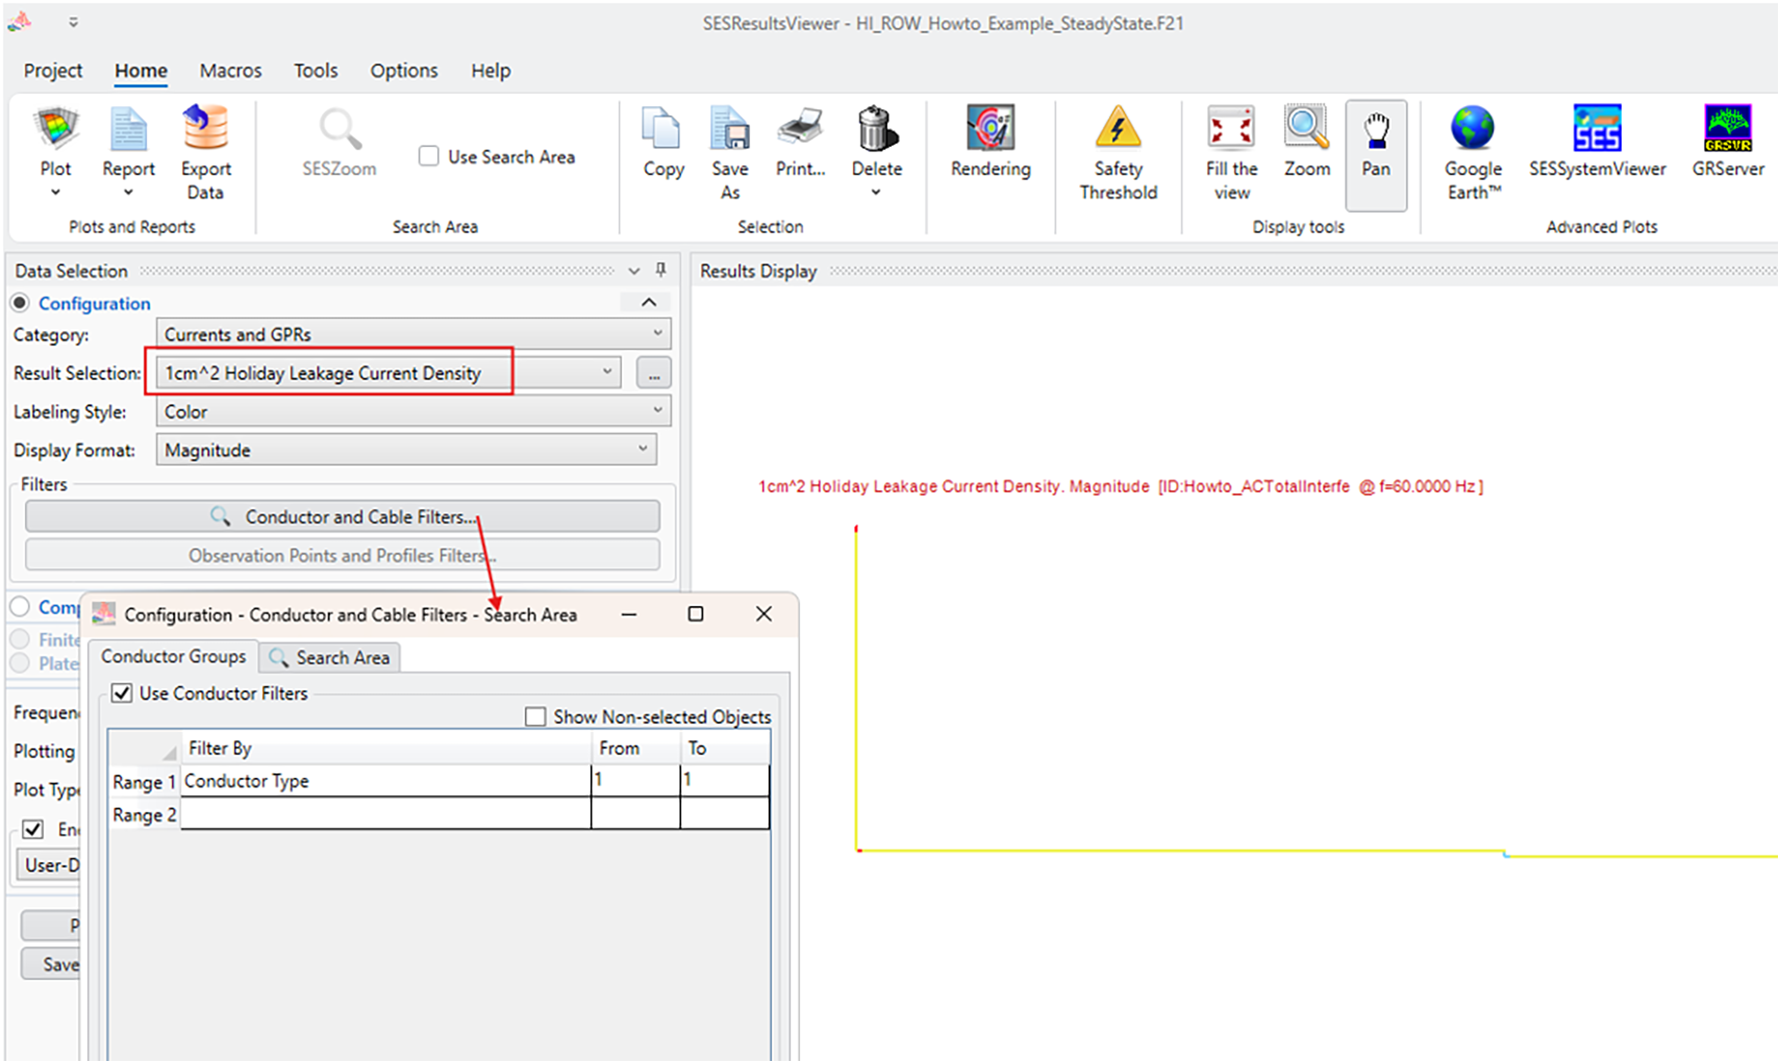Select the Configuration radio button
Screen dimensions: 1778x1061
click(20, 303)
